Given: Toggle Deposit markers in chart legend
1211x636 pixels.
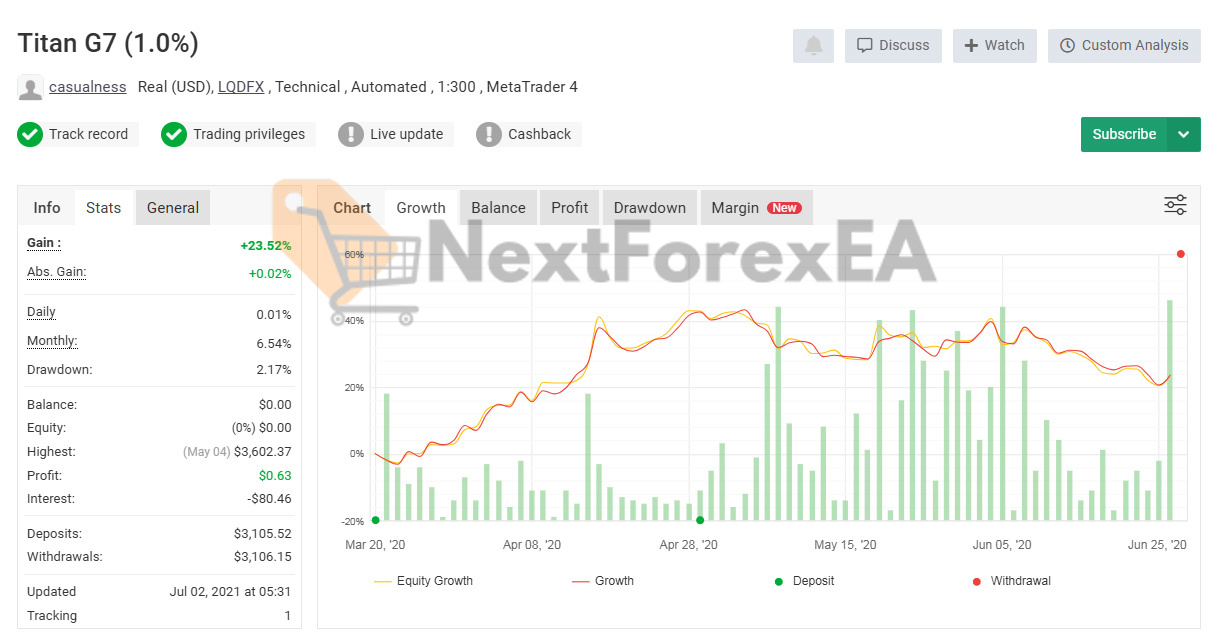Looking at the screenshot, I should 803,581.
